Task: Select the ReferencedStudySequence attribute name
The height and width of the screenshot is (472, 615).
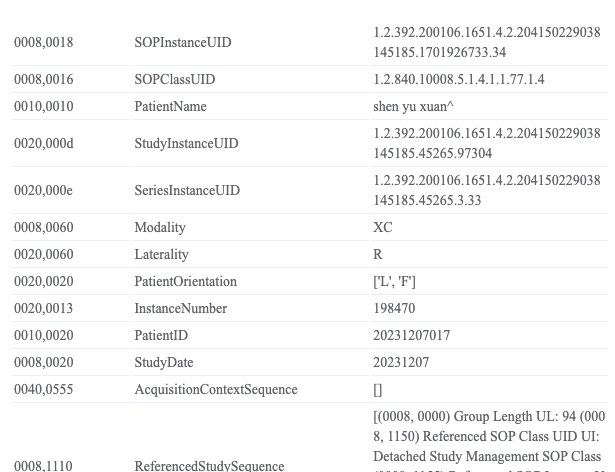Action: pos(208,465)
